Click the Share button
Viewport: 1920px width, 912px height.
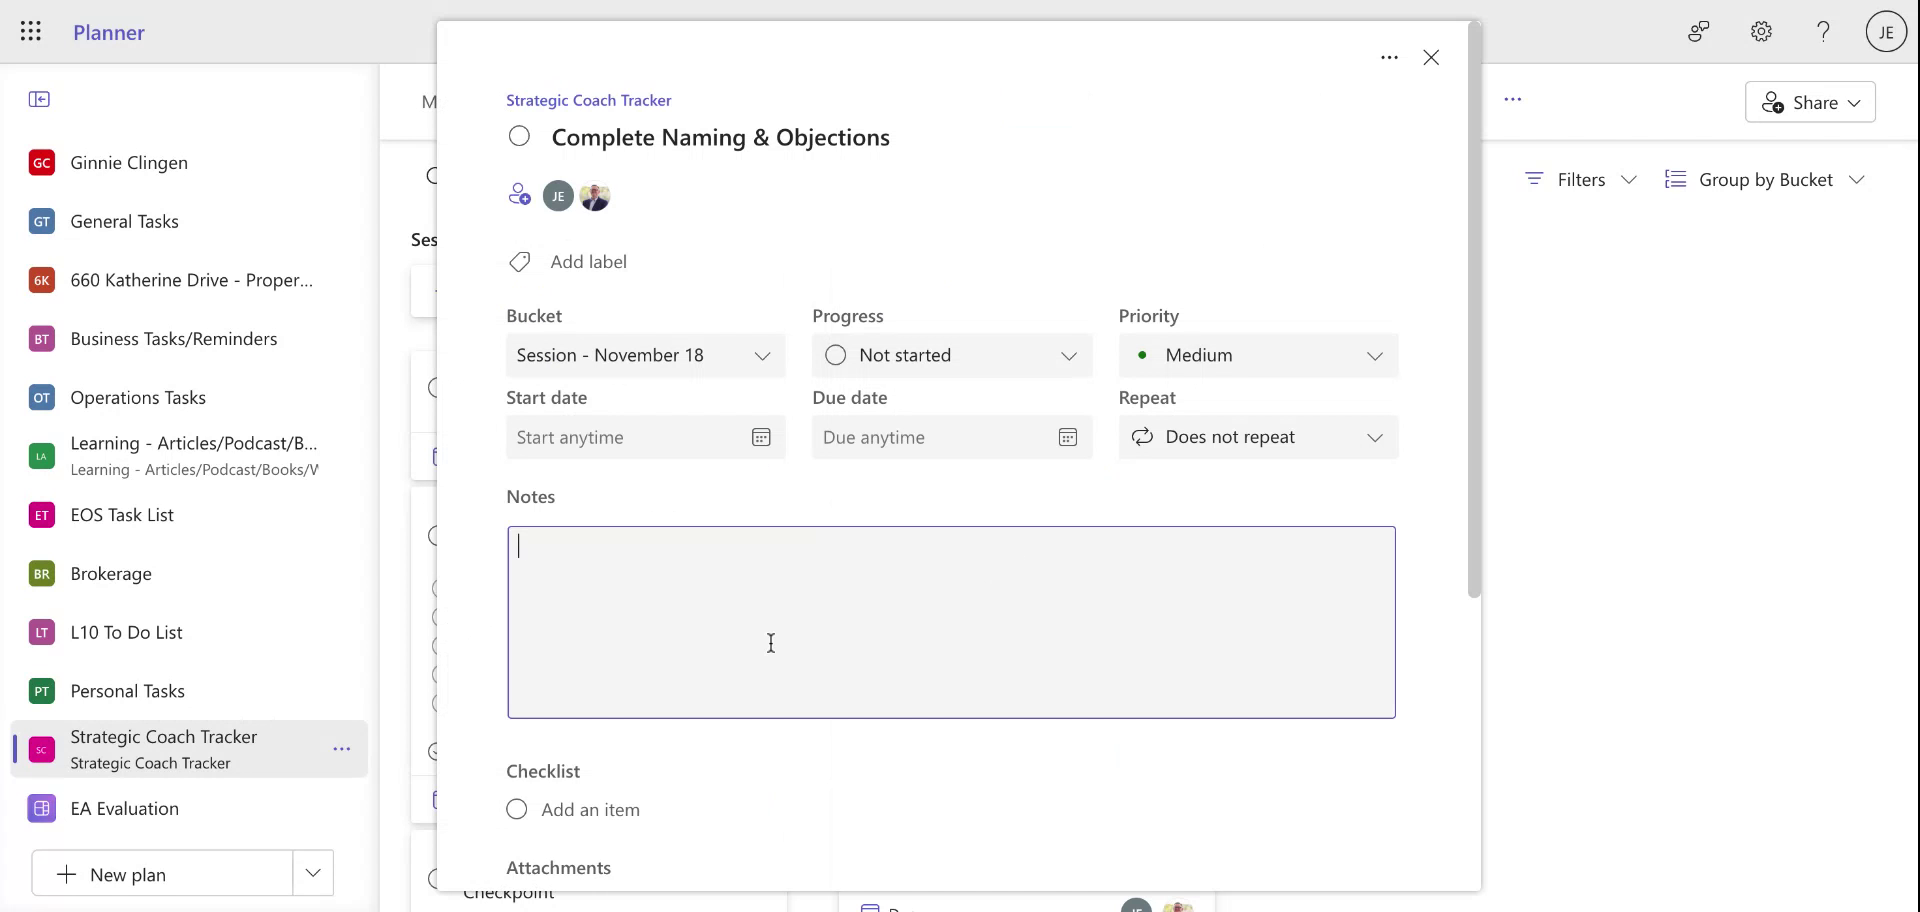1810,102
